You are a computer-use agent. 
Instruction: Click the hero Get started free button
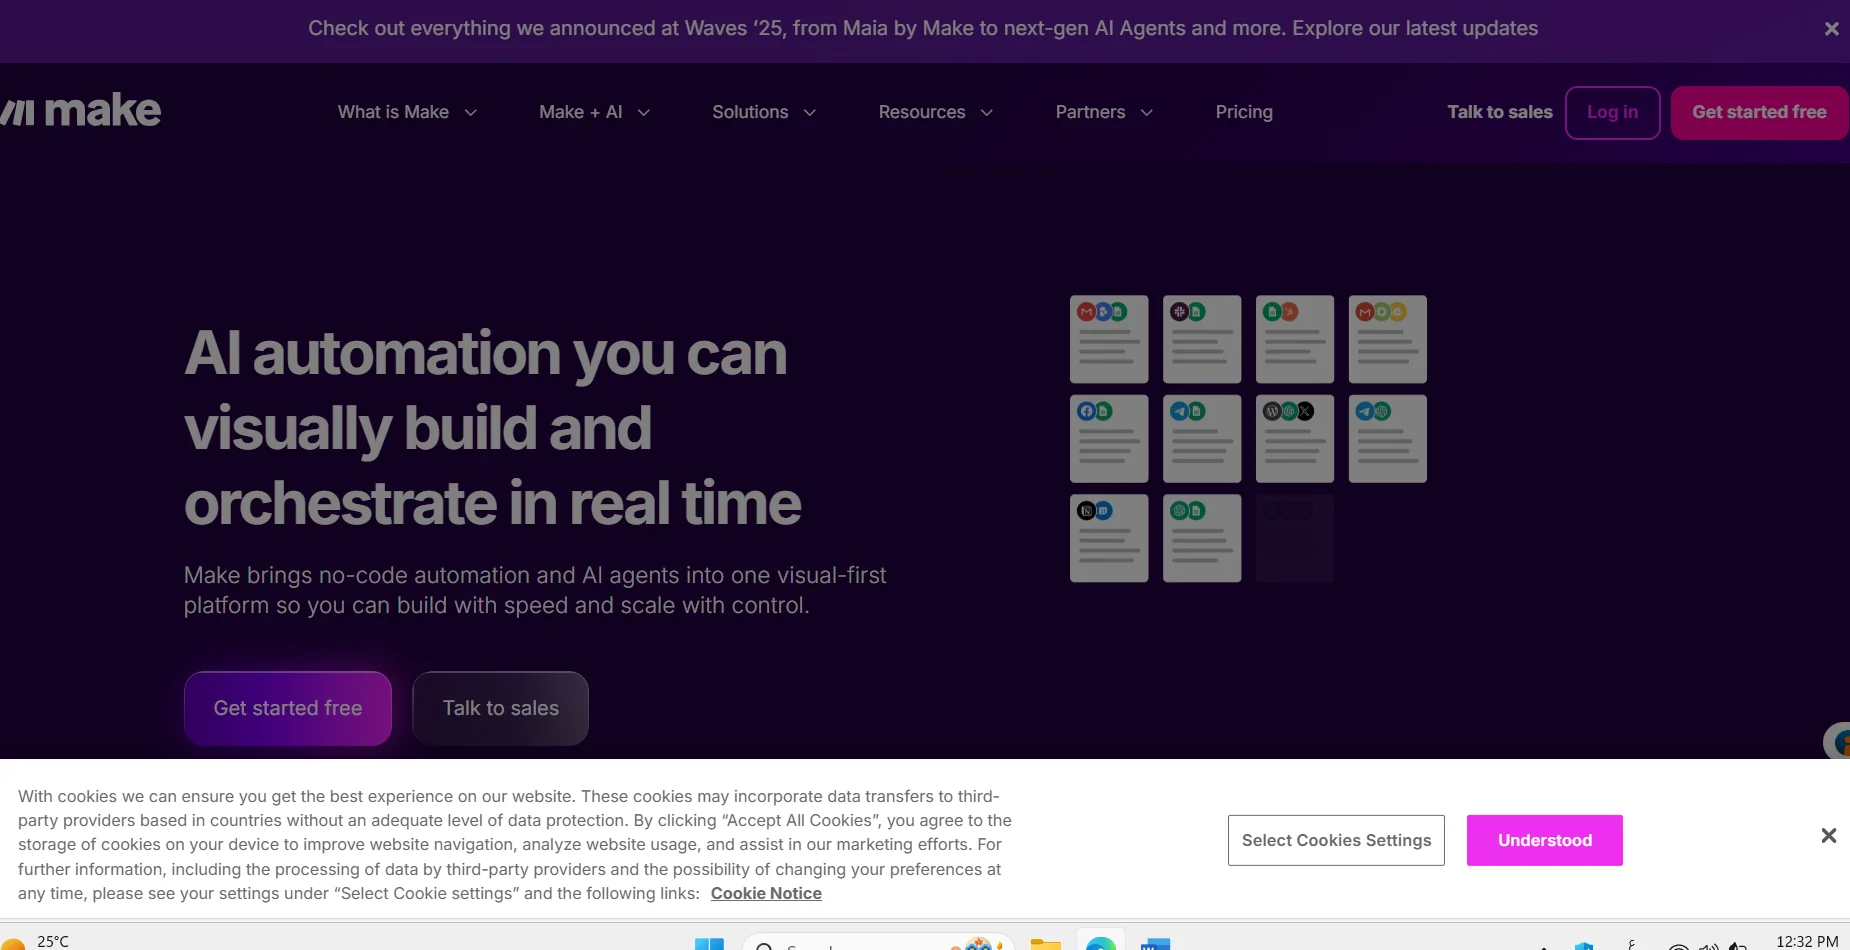coord(288,708)
